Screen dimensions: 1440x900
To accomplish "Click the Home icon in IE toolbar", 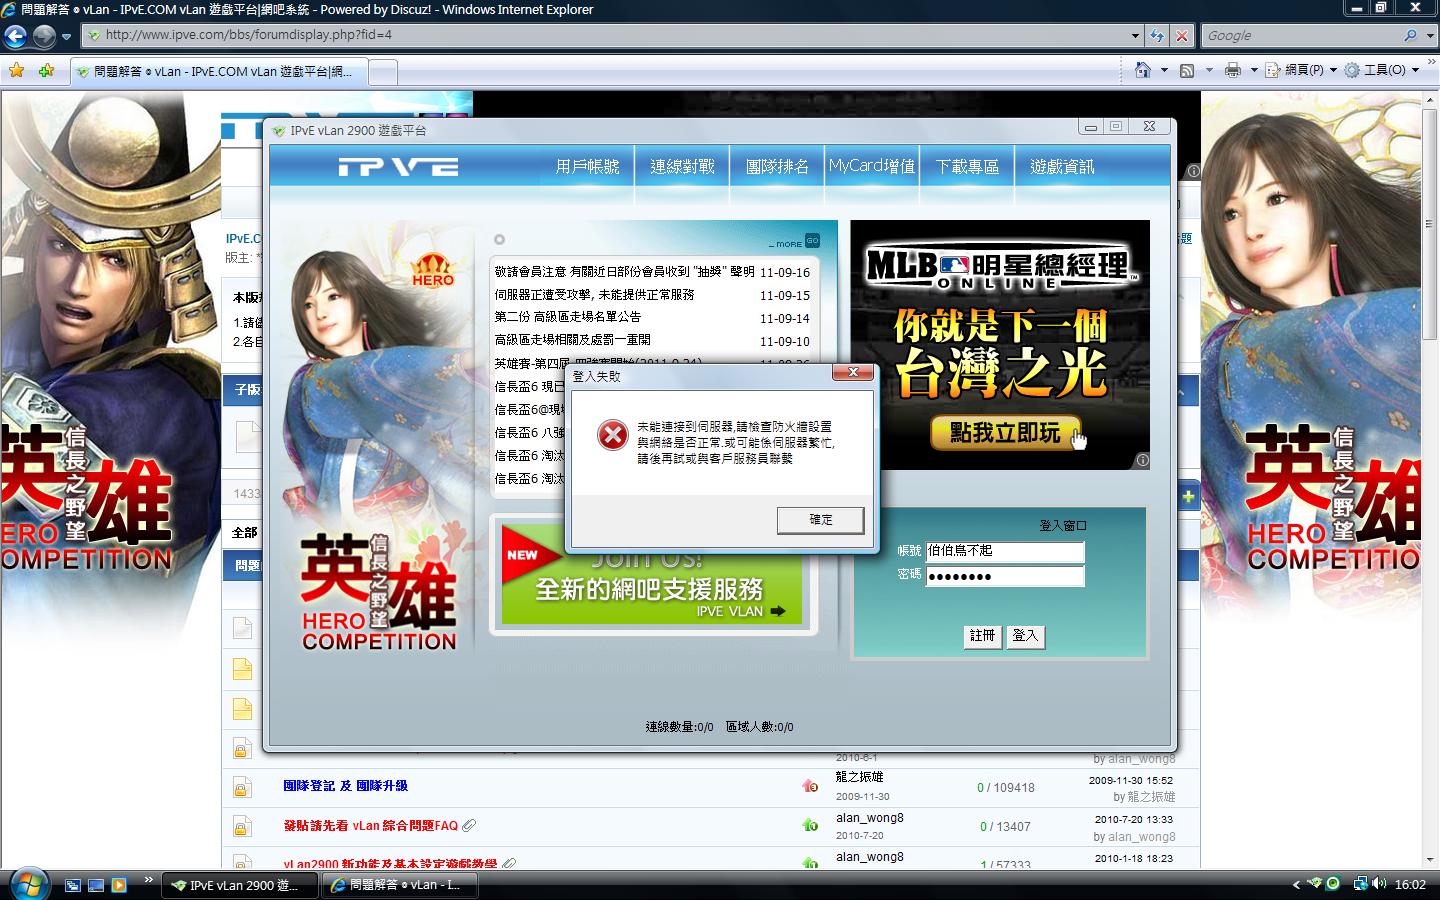I will [1143, 70].
